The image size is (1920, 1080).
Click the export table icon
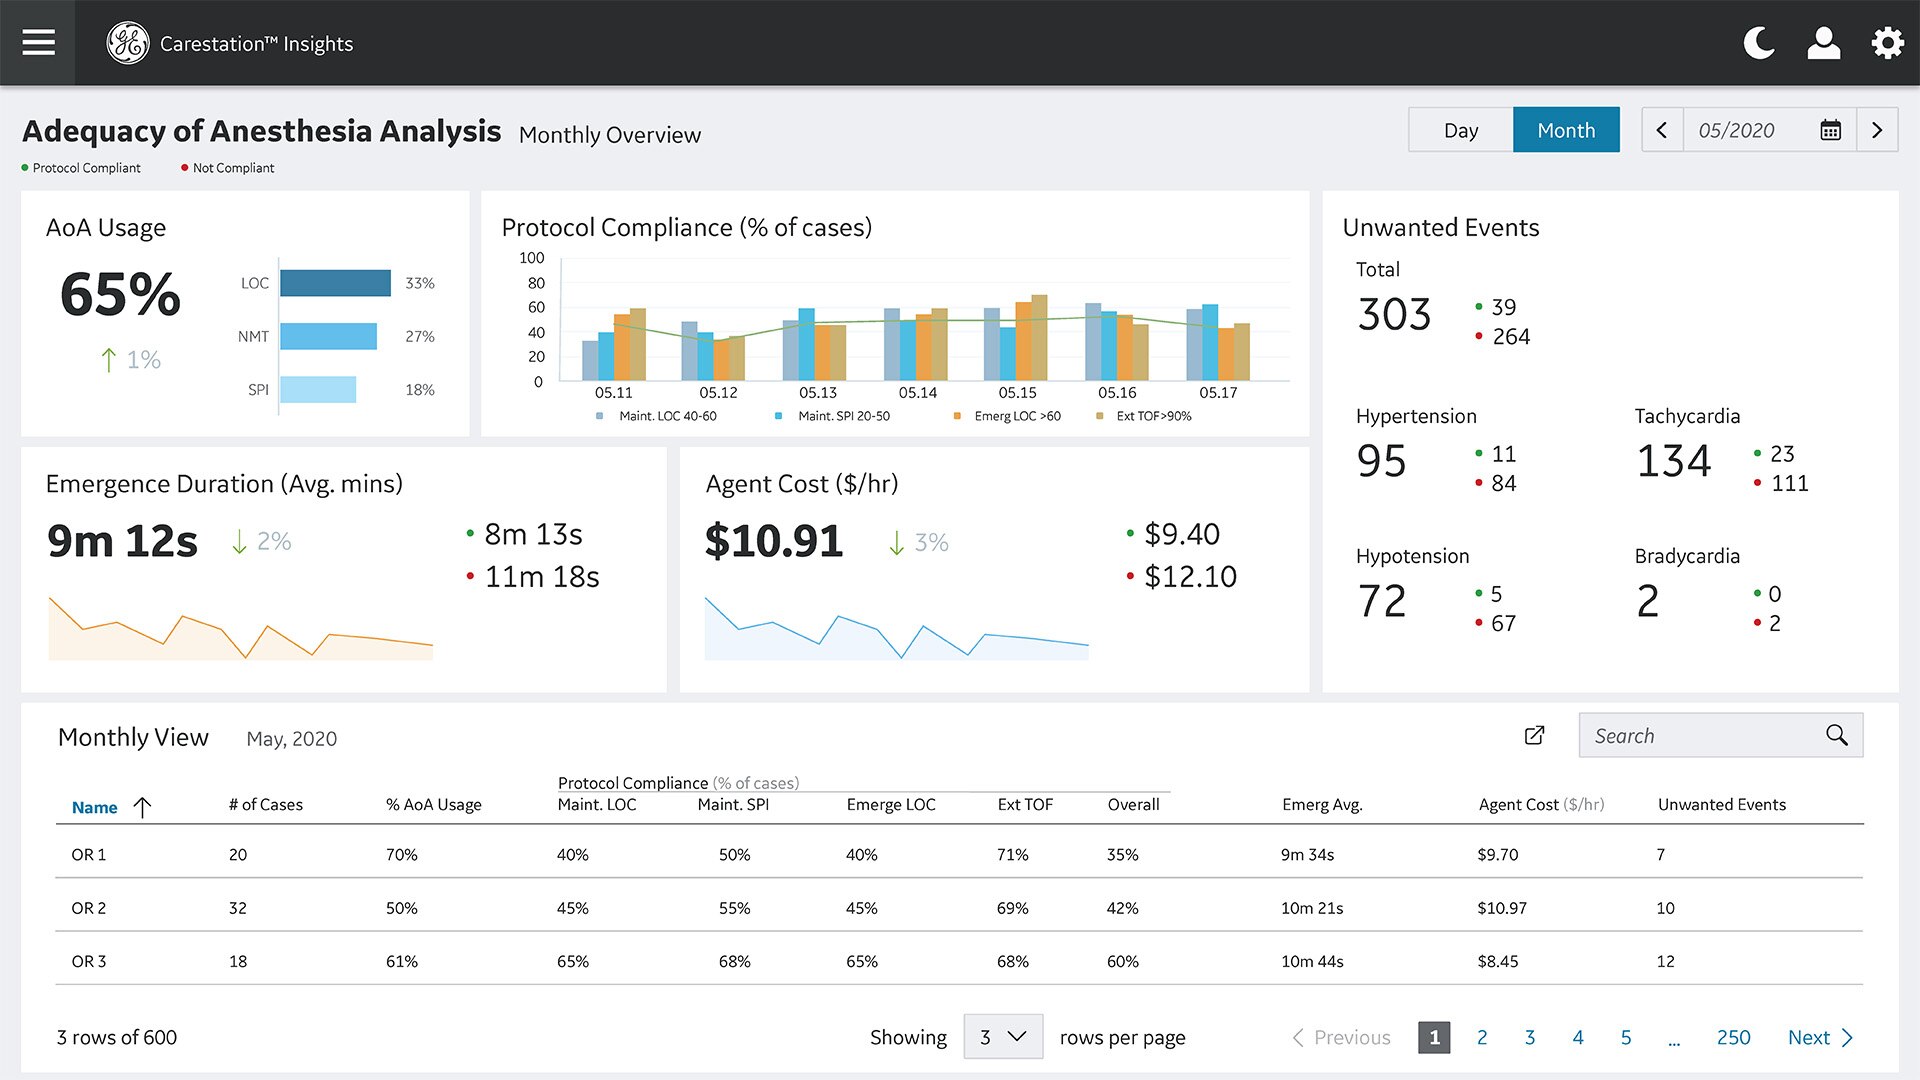[x=1534, y=736]
